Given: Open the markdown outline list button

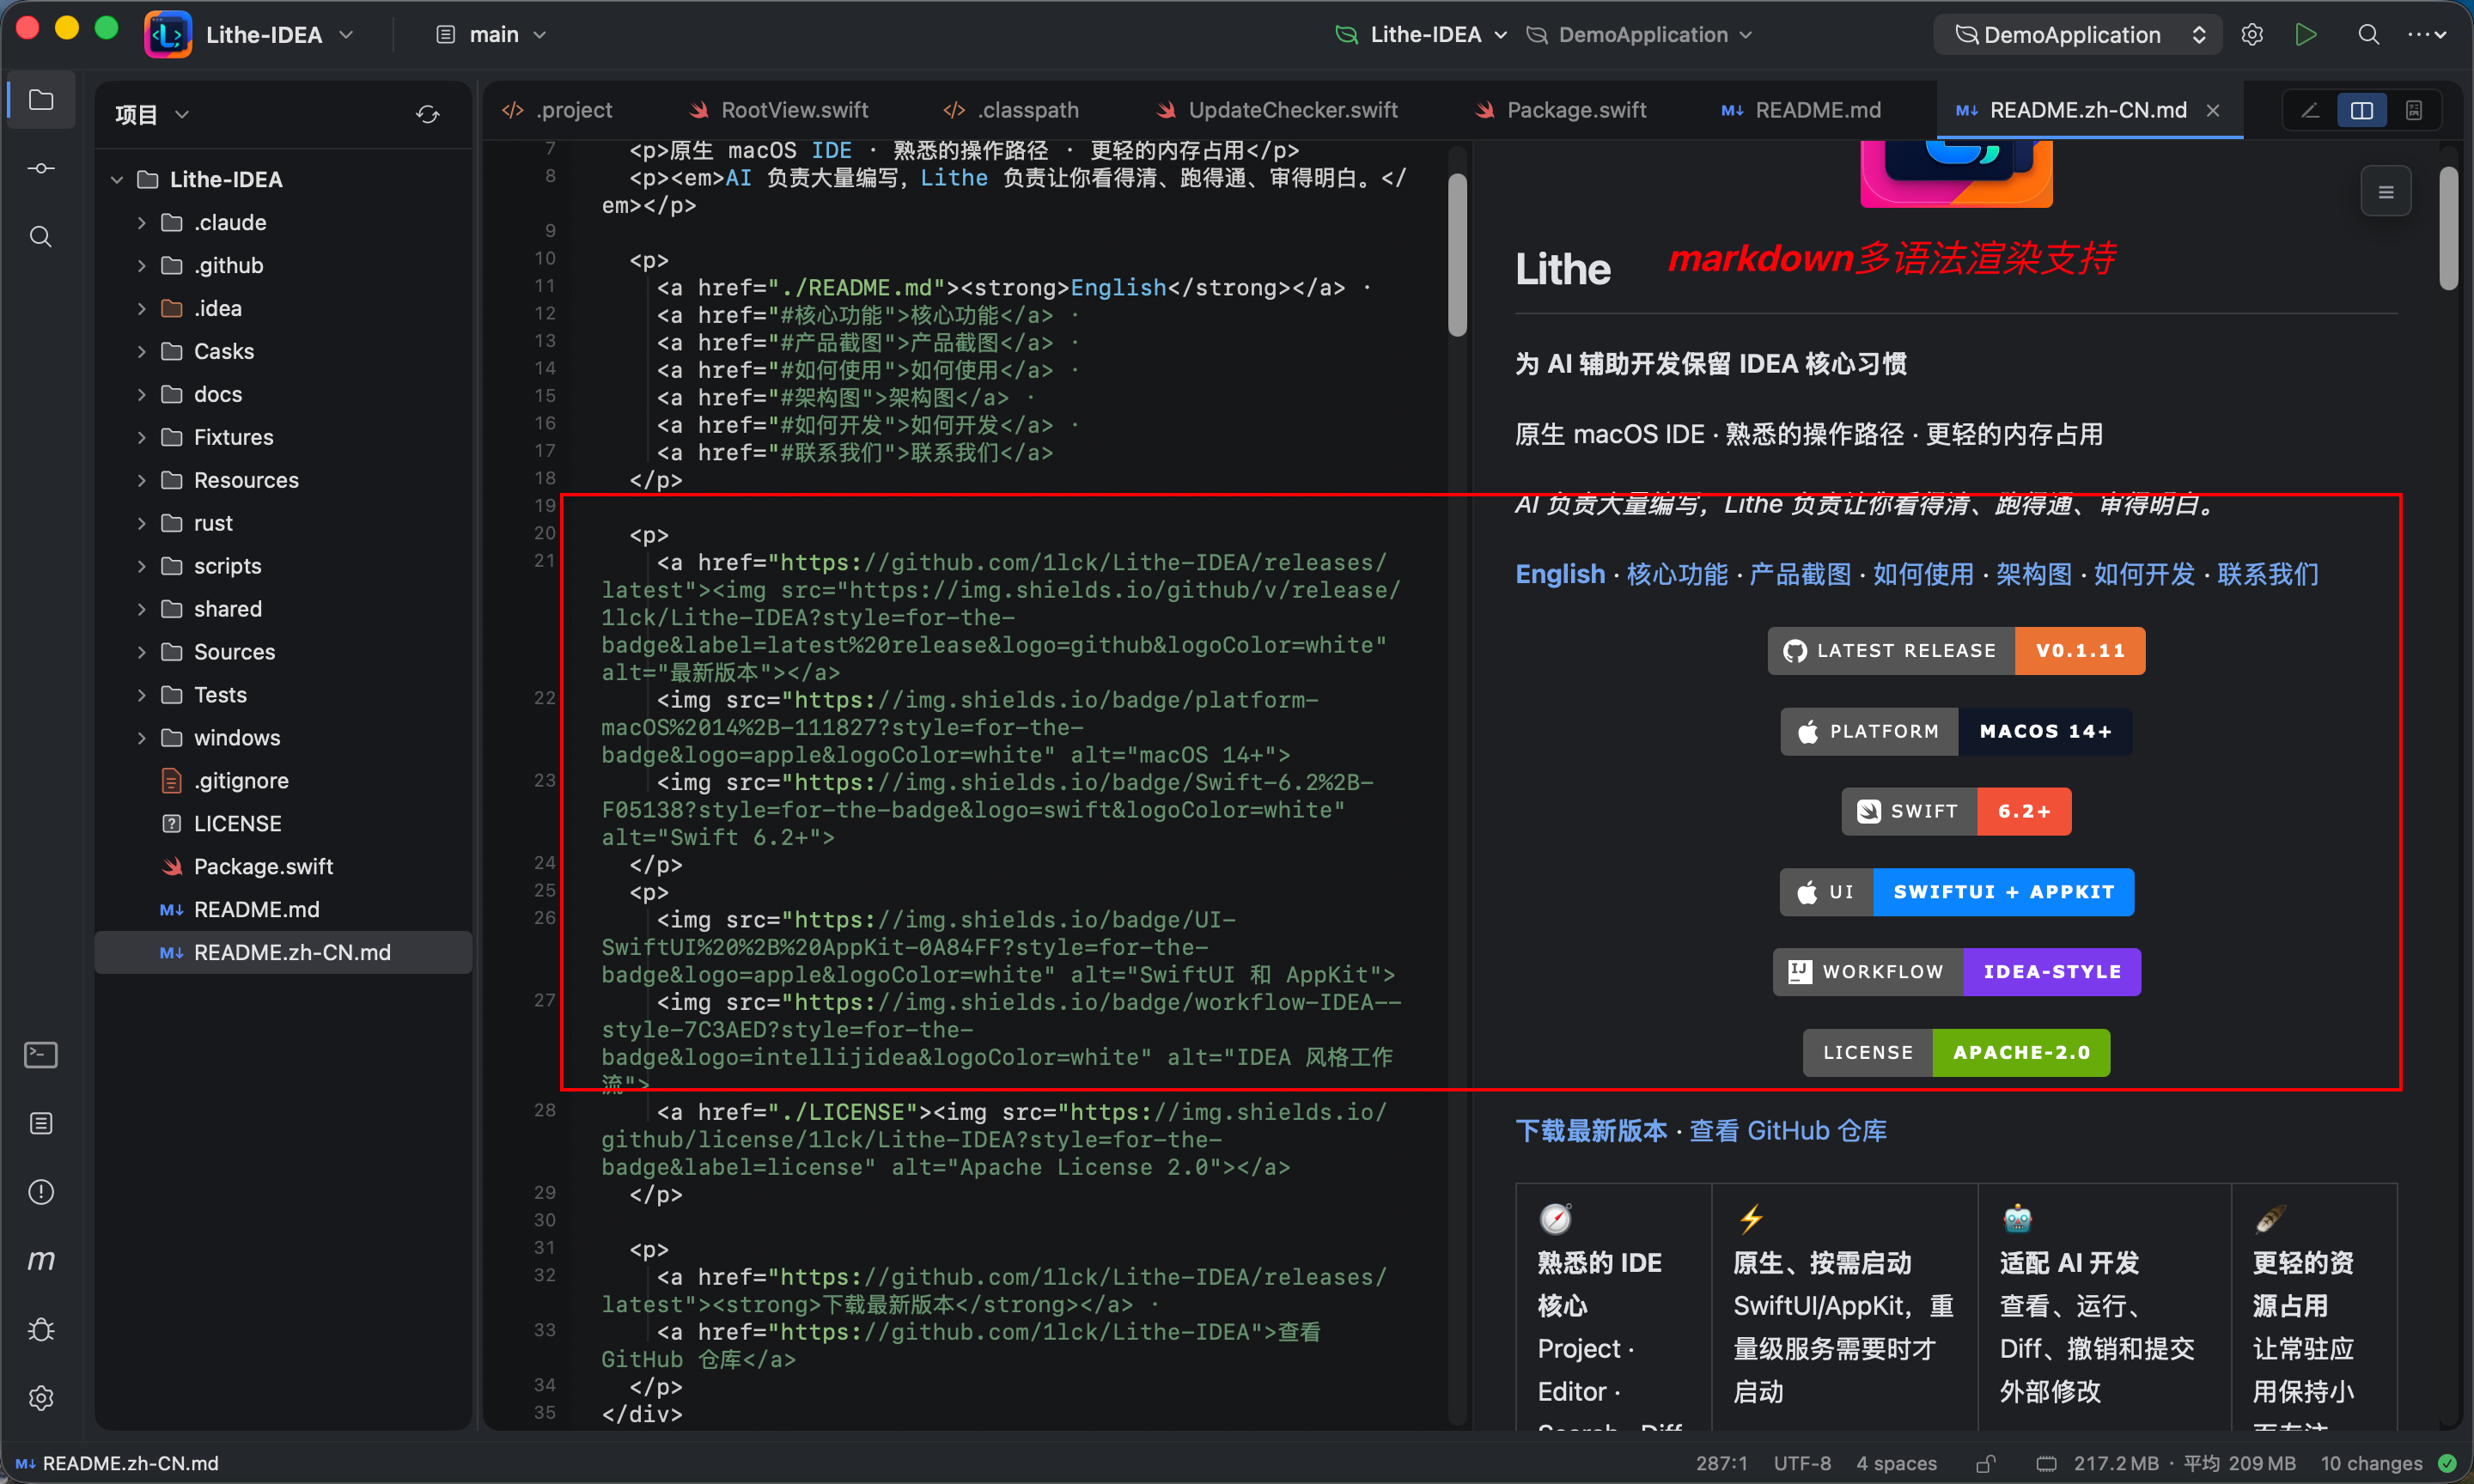Looking at the screenshot, I should click(2386, 192).
